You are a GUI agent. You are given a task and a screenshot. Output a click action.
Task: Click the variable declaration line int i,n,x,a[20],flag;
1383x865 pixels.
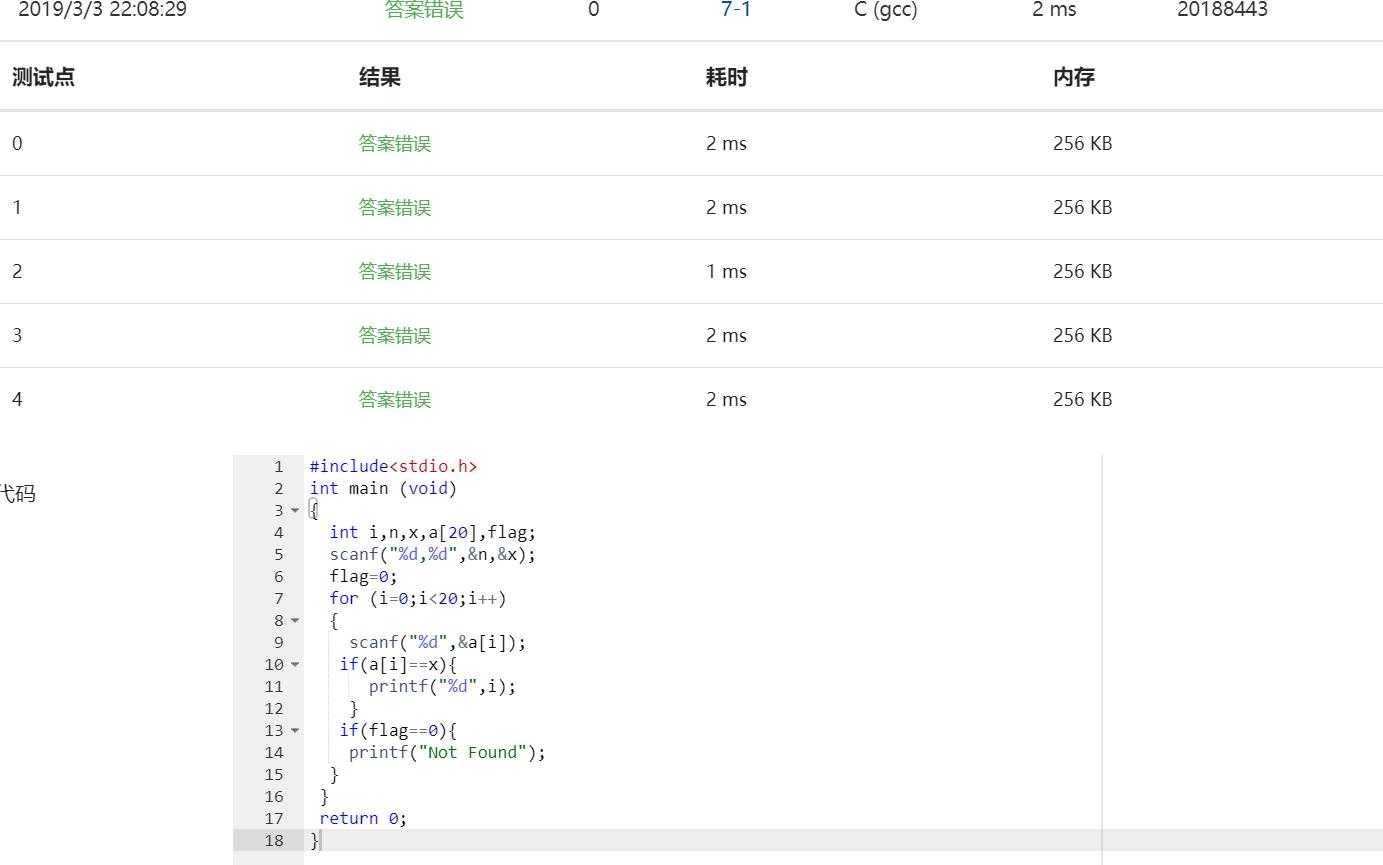click(433, 532)
